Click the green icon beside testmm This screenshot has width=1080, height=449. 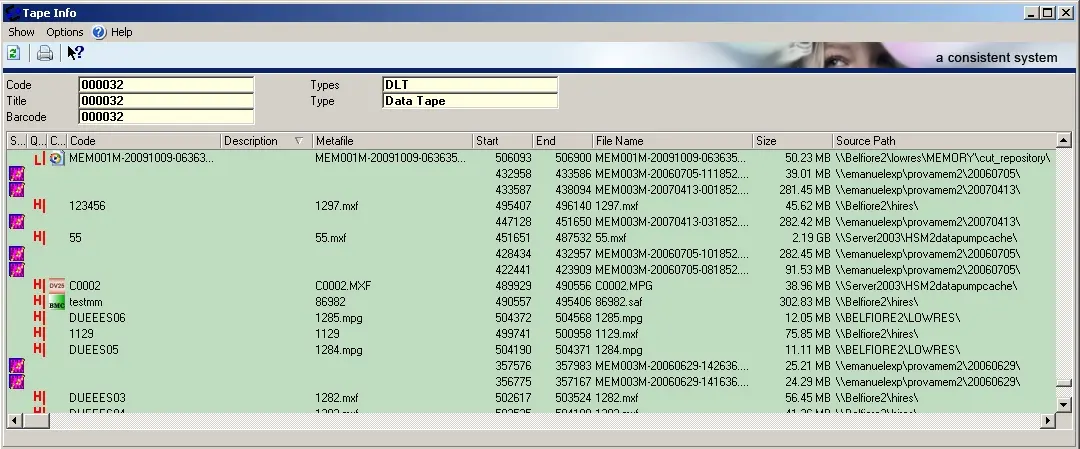coord(57,302)
